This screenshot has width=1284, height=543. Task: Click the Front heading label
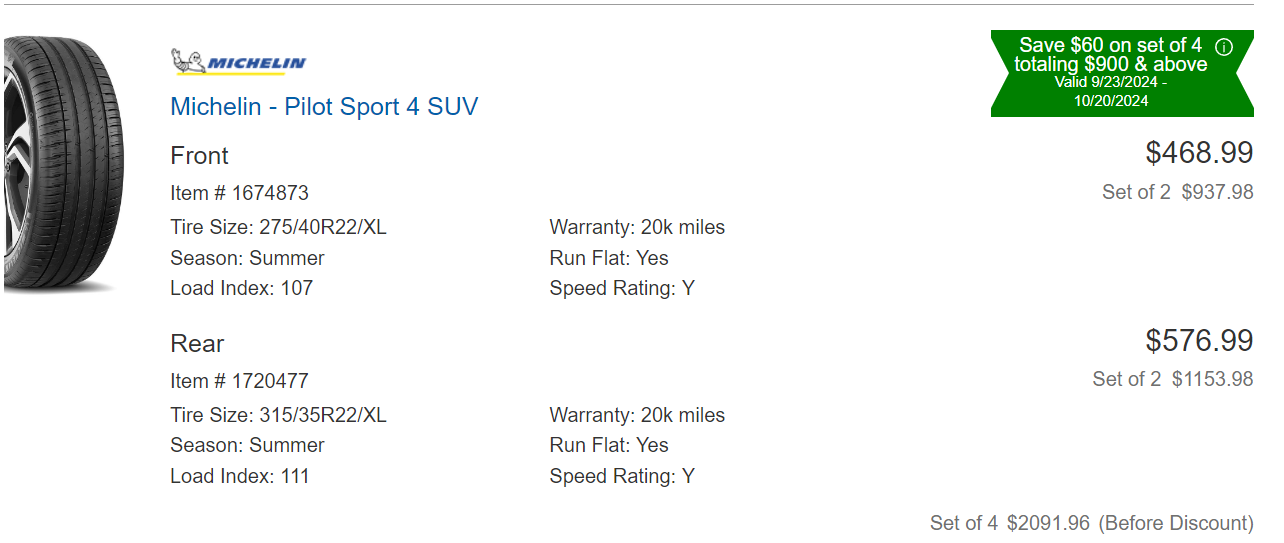pos(200,156)
